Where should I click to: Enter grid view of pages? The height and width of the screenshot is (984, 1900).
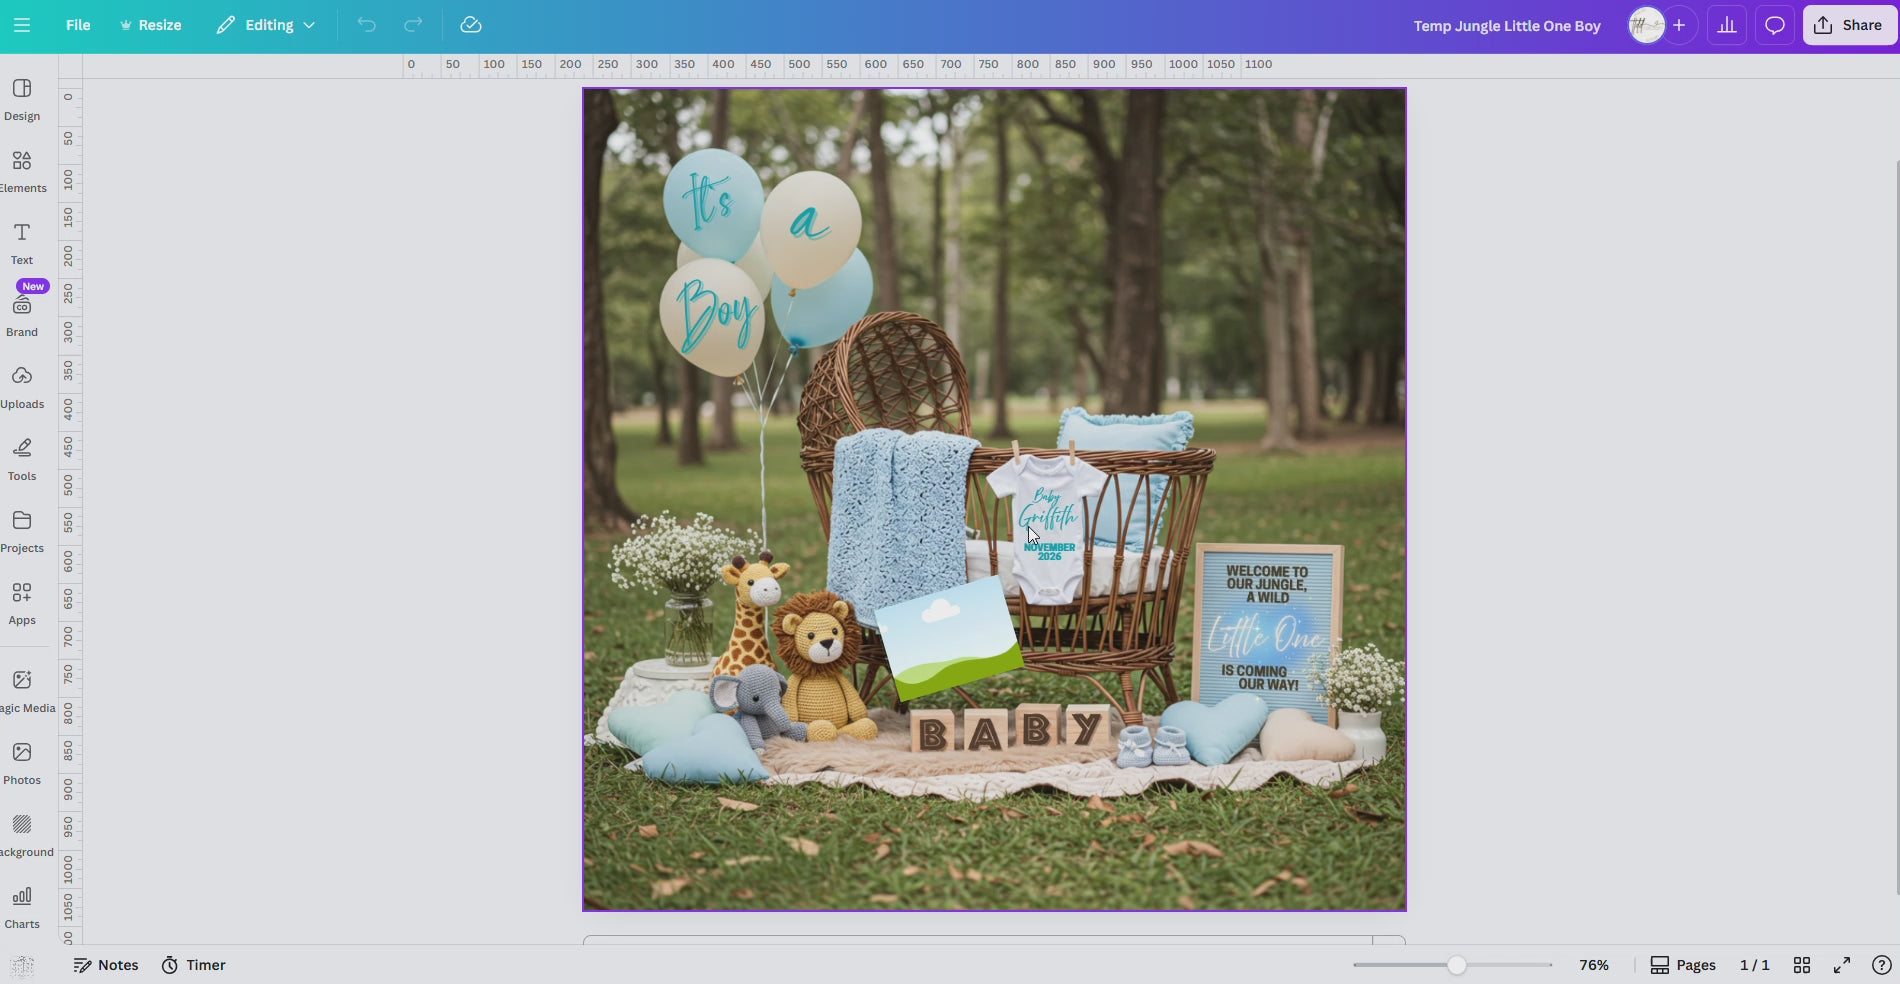(1802, 965)
